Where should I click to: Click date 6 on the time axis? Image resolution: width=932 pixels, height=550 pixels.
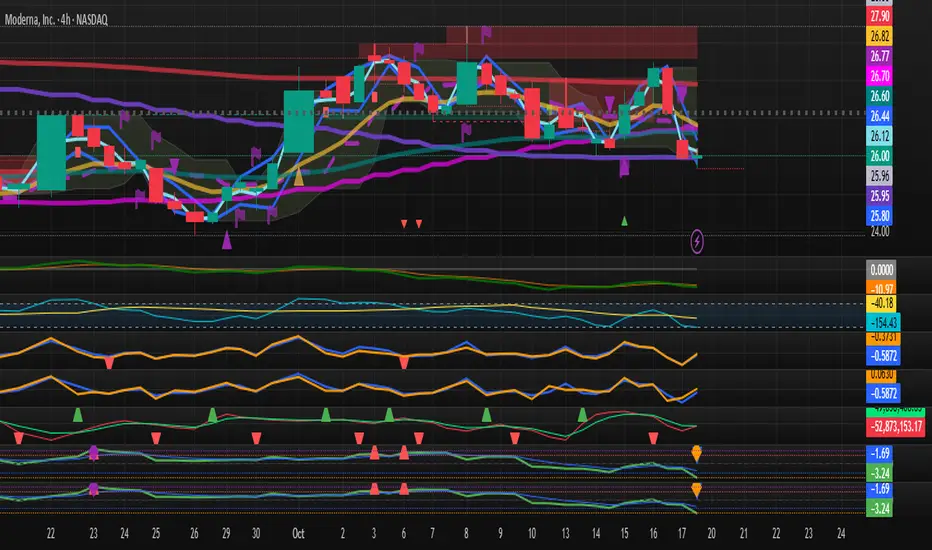[404, 533]
